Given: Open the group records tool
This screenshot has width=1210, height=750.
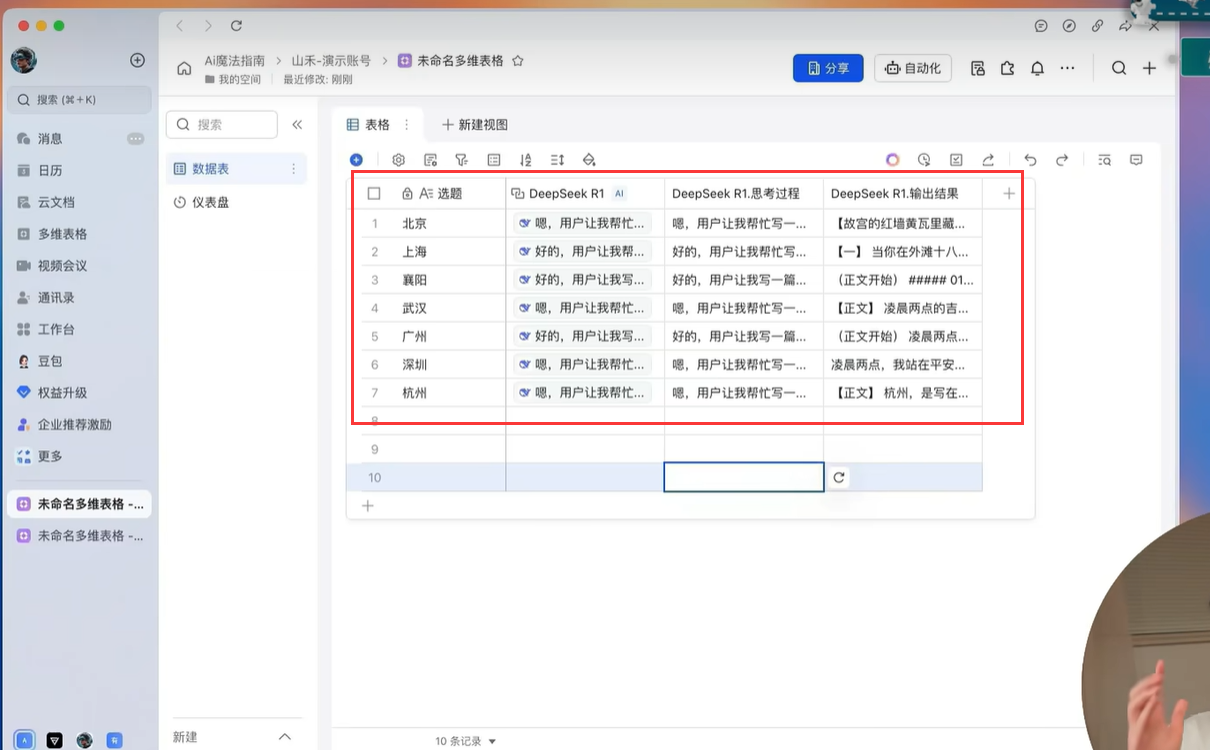Looking at the screenshot, I should click(x=494, y=160).
